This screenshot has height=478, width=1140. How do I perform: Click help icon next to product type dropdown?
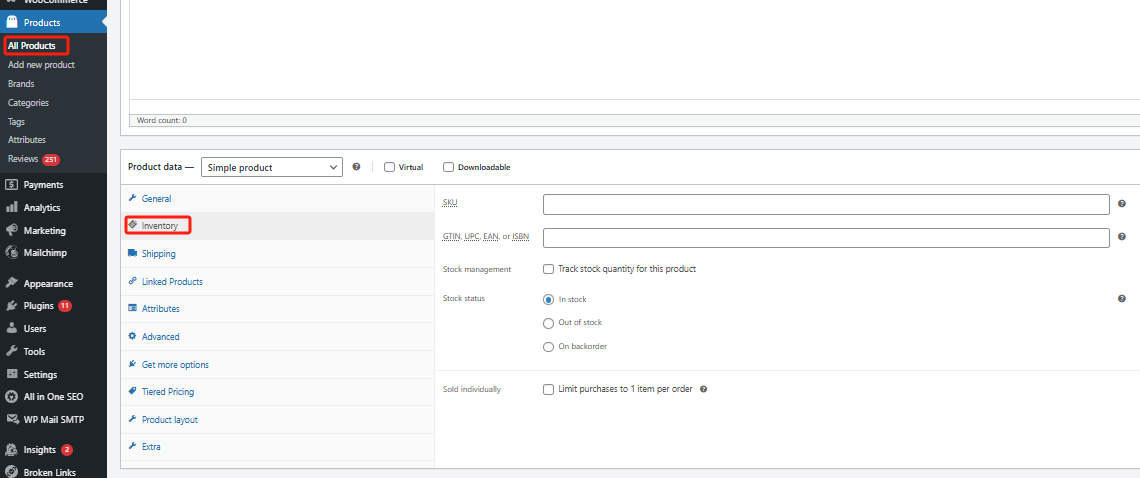[x=356, y=167]
